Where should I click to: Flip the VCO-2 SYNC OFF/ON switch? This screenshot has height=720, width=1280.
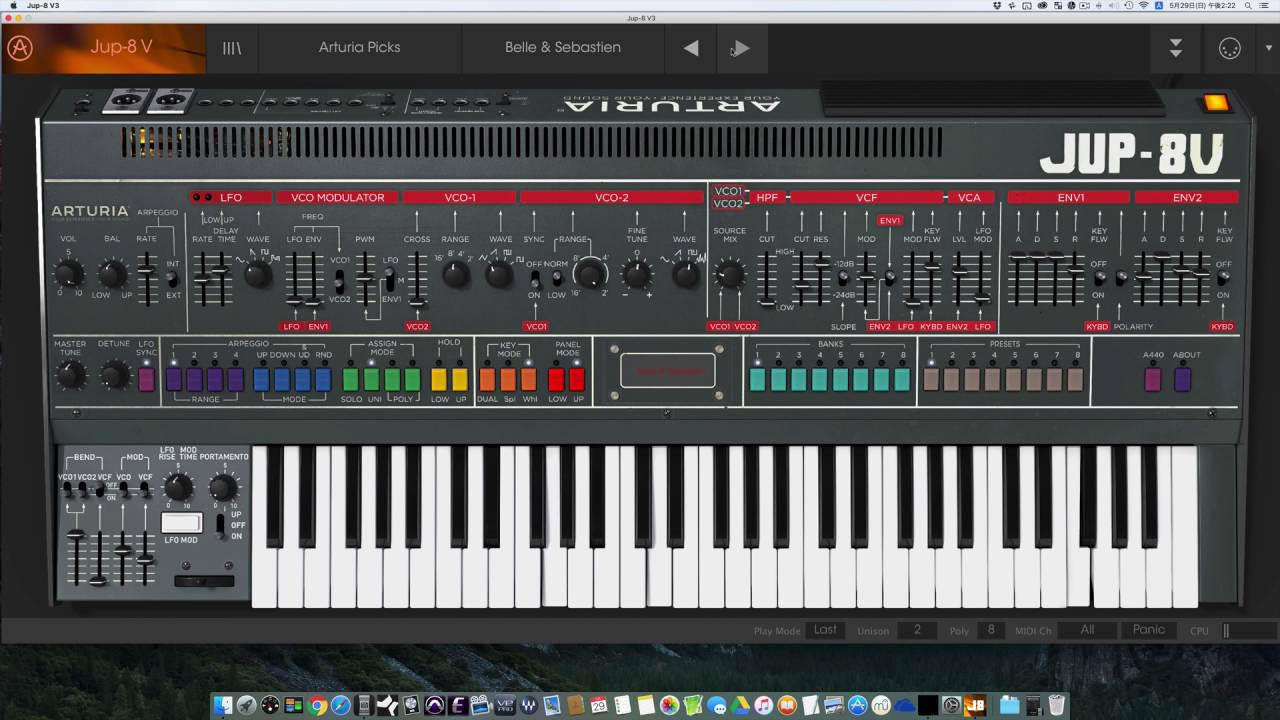tap(534, 279)
